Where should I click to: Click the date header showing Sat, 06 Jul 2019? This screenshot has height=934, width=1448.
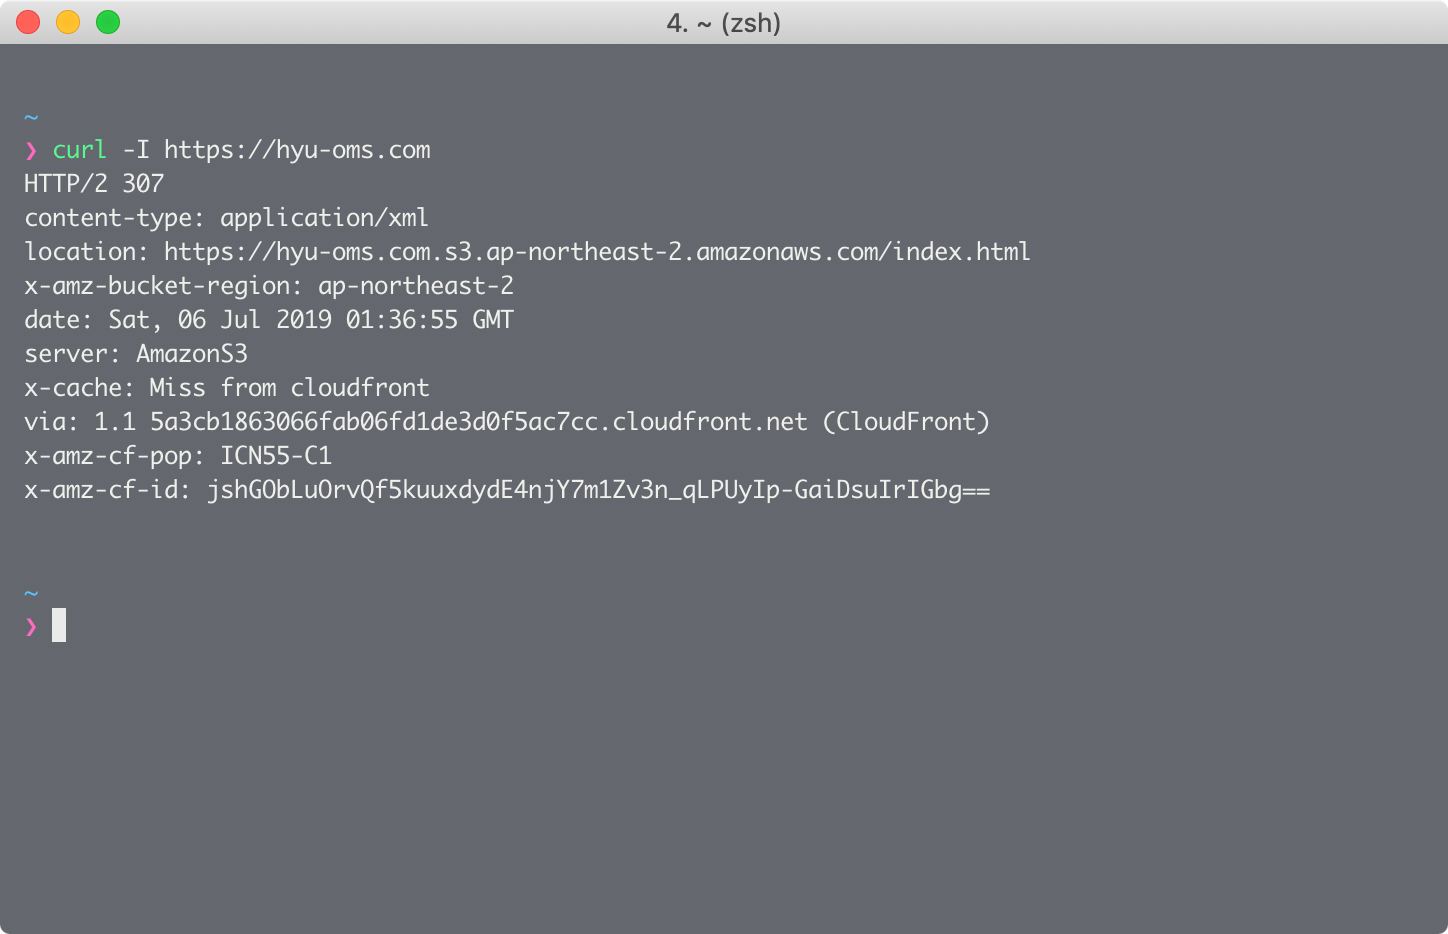point(268,319)
